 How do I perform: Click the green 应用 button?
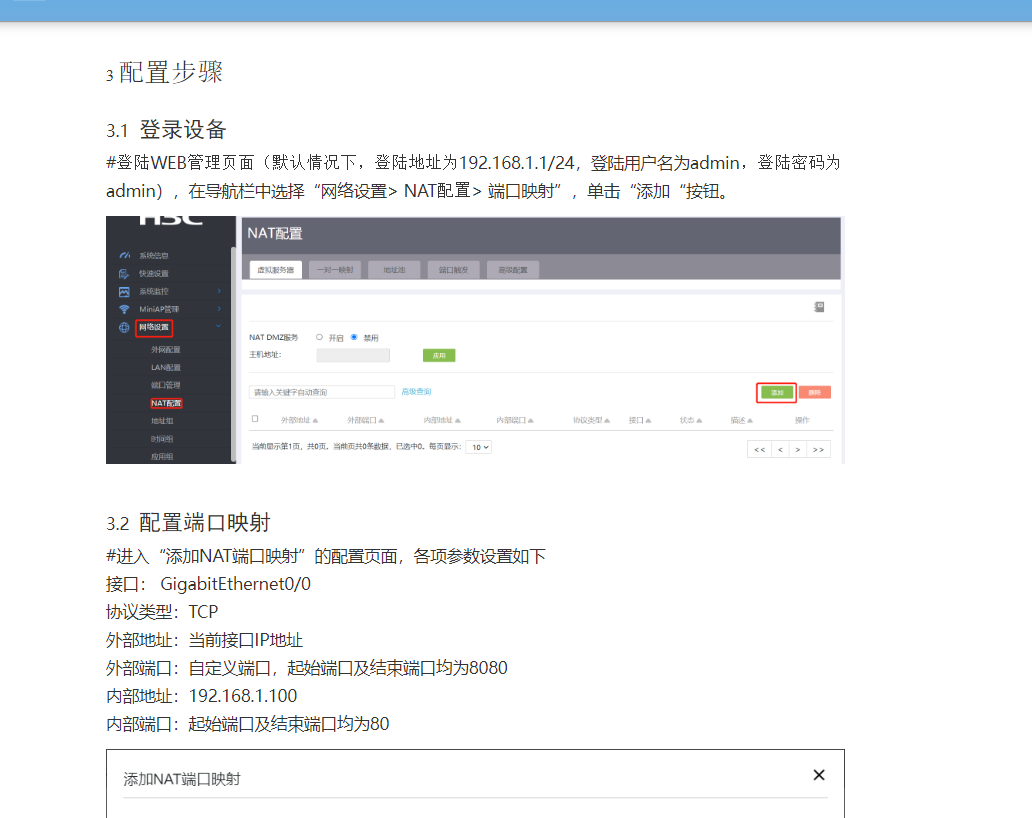click(439, 355)
